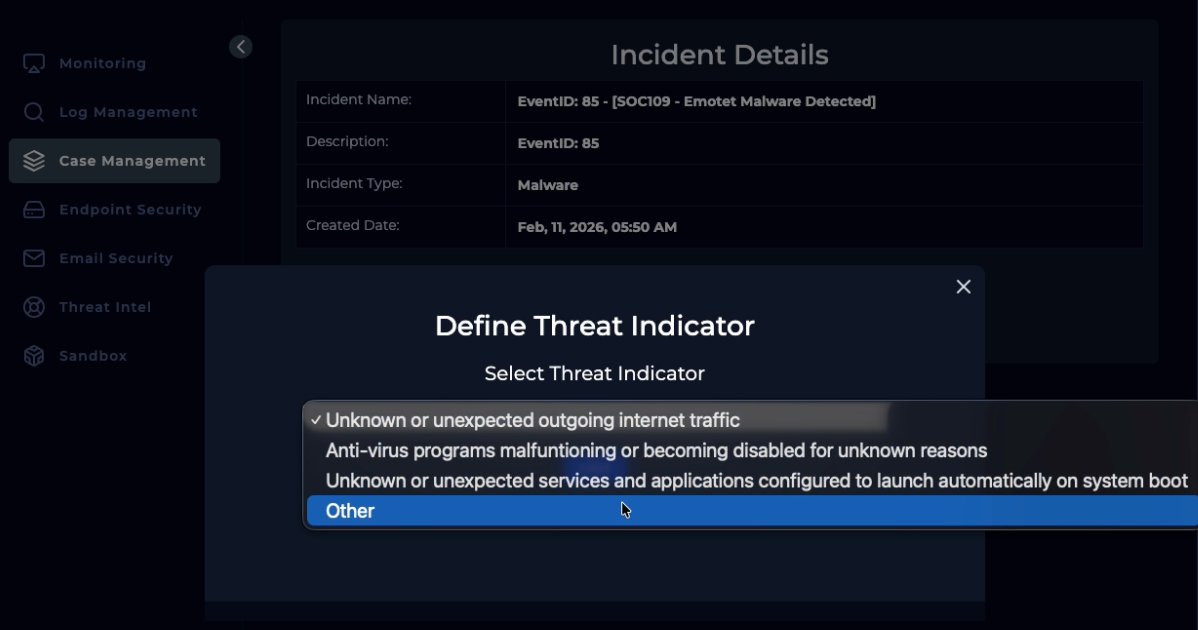Click the Threat Intel lifebuoy icon
This screenshot has height=630, width=1198.
click(34, 307)
